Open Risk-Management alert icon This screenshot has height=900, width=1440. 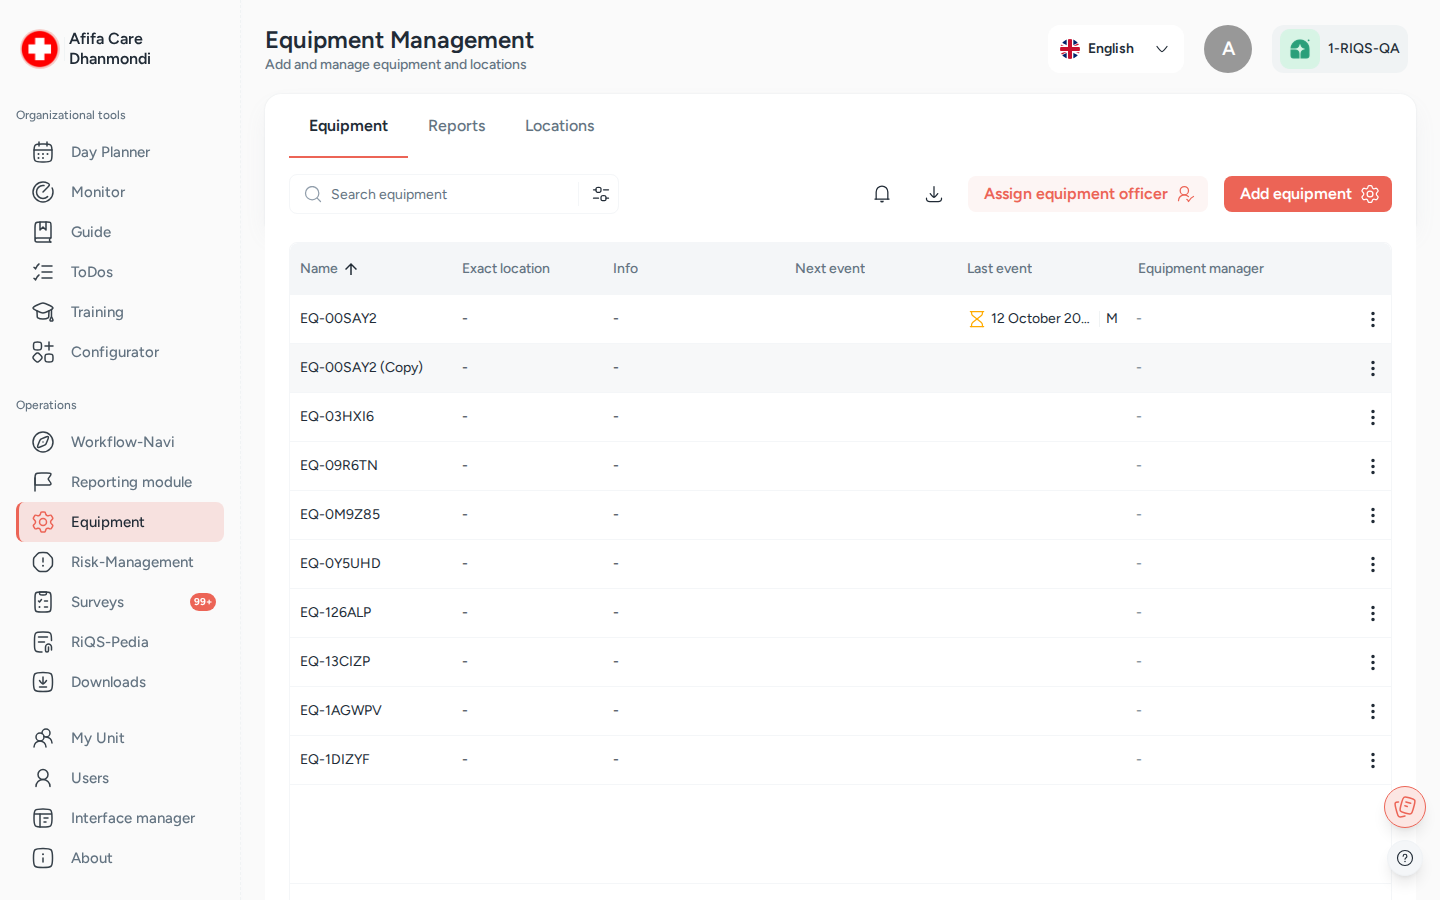43,562
